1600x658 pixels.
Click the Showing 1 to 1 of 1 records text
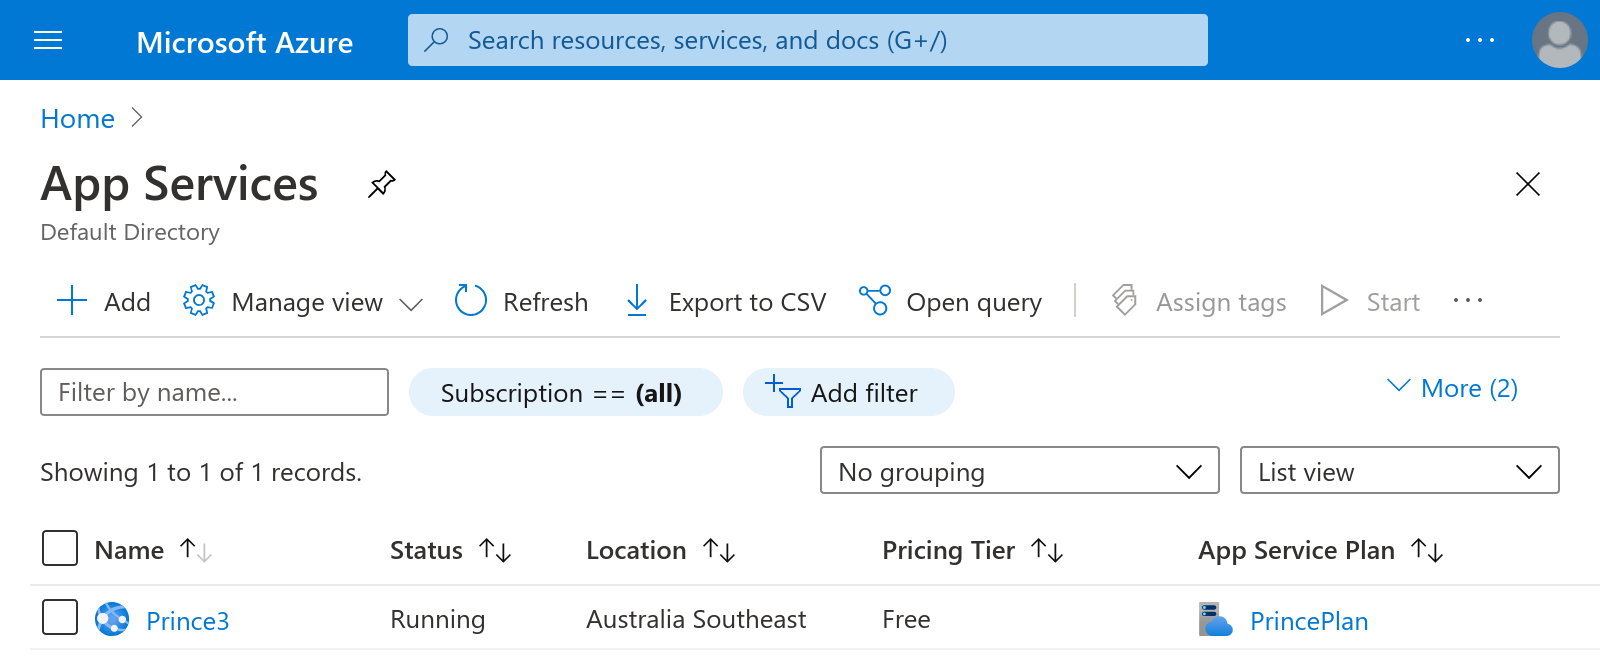tap(201, 472)
